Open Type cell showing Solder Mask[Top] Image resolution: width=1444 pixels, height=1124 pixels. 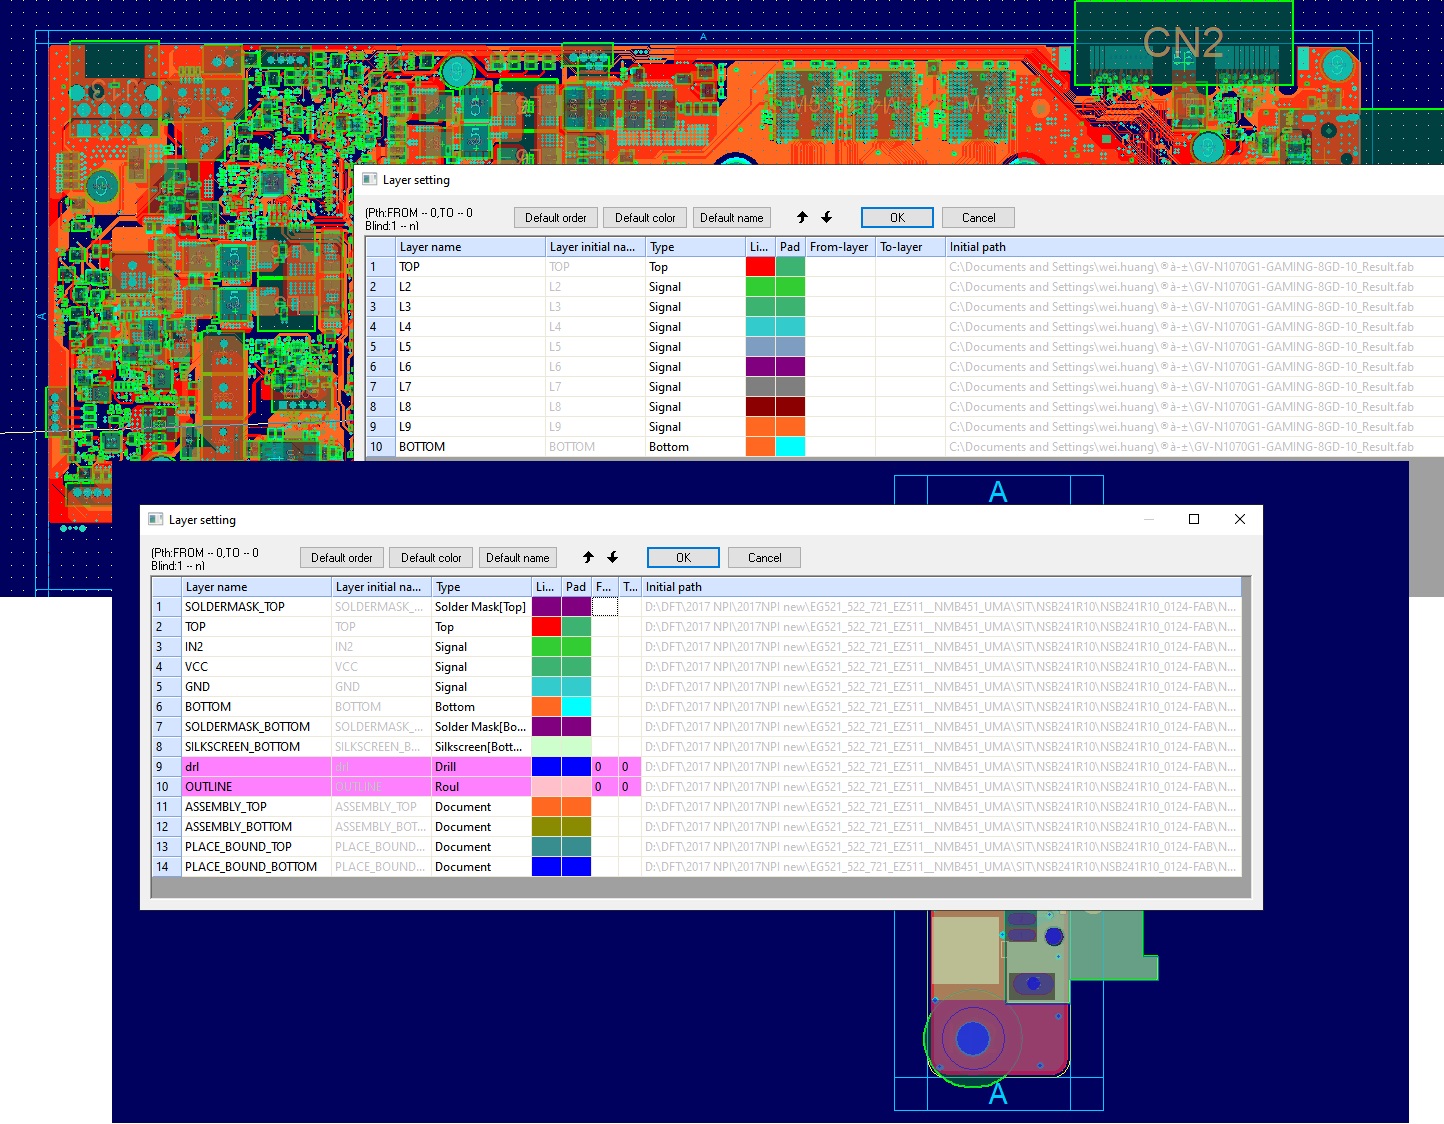480,607
